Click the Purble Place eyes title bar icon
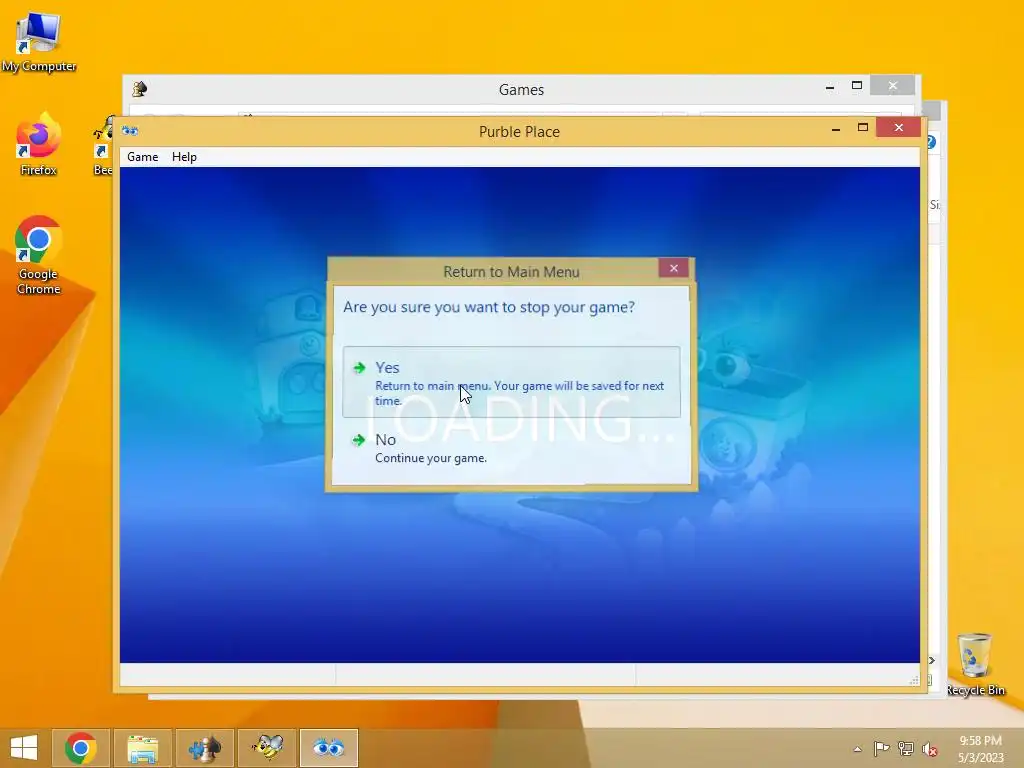Image resolution: width=1024 pixels, height=768 pixels. (x=130, y=131)
